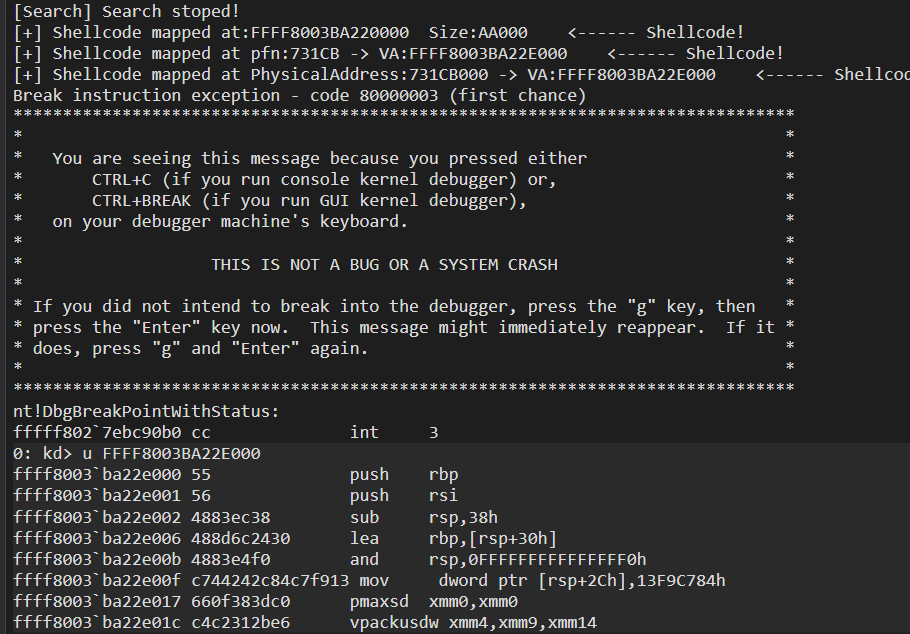Image resolution: width=910 pixels, height=634 pixels.
Task: Click the "int 3" instruction
Action: [x=394, y=432]
